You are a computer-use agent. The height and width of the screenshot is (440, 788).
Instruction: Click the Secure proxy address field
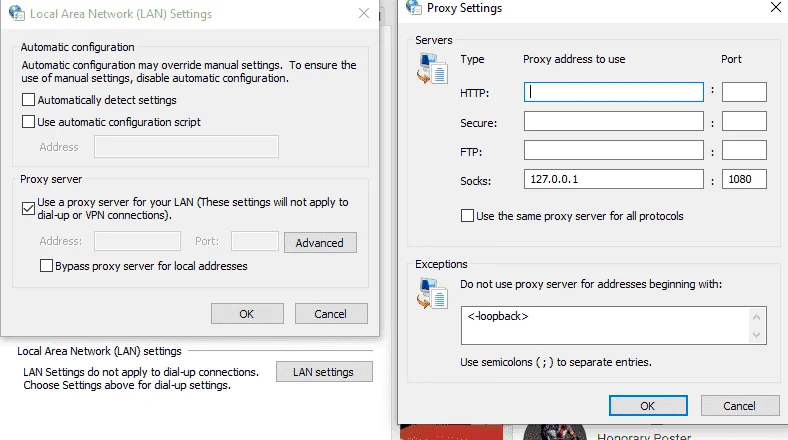[614, 121]
